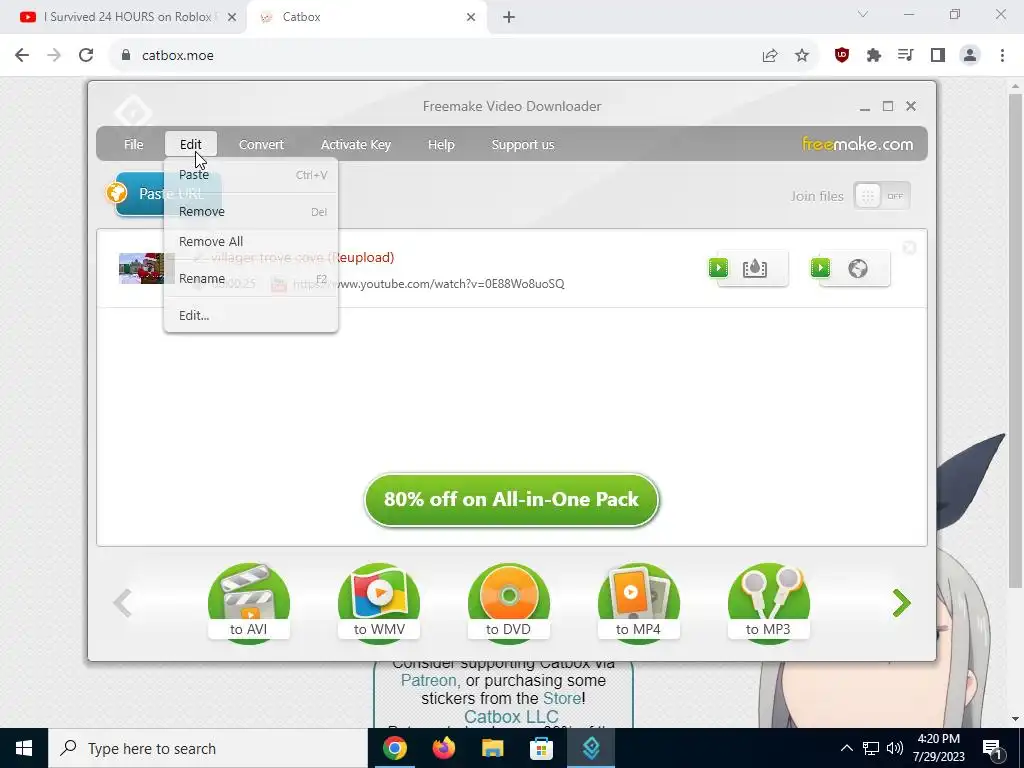Click the globe icon button on video row

tap(857, 268)
